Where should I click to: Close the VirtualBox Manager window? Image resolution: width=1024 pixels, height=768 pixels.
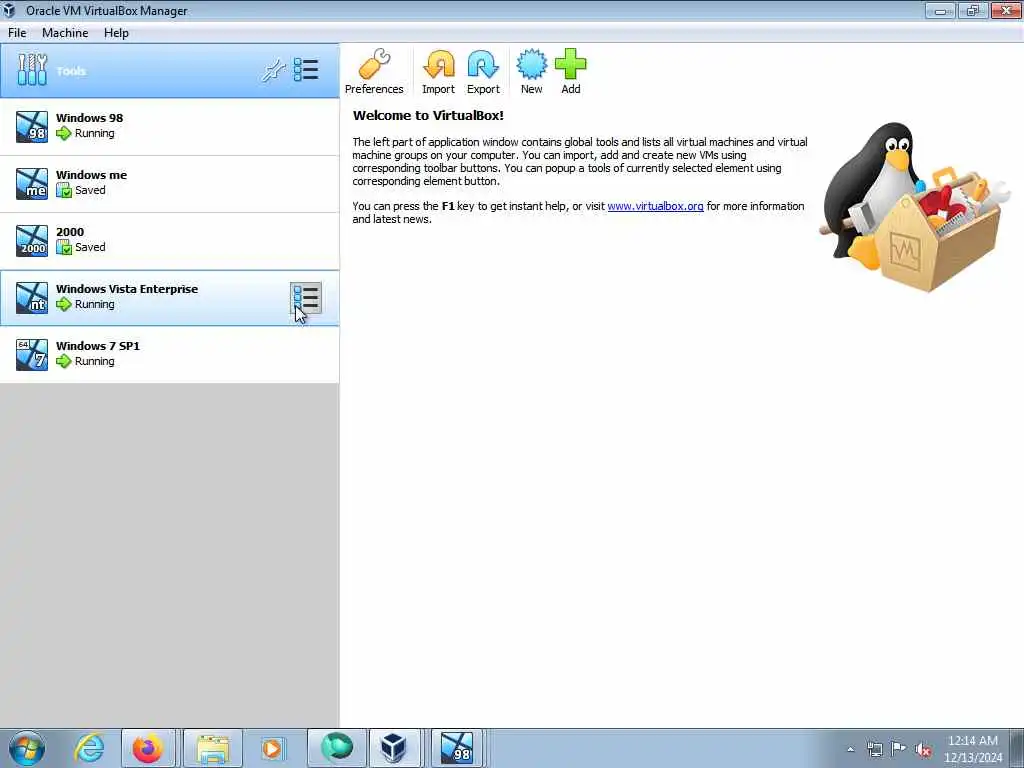point(1006,10)
